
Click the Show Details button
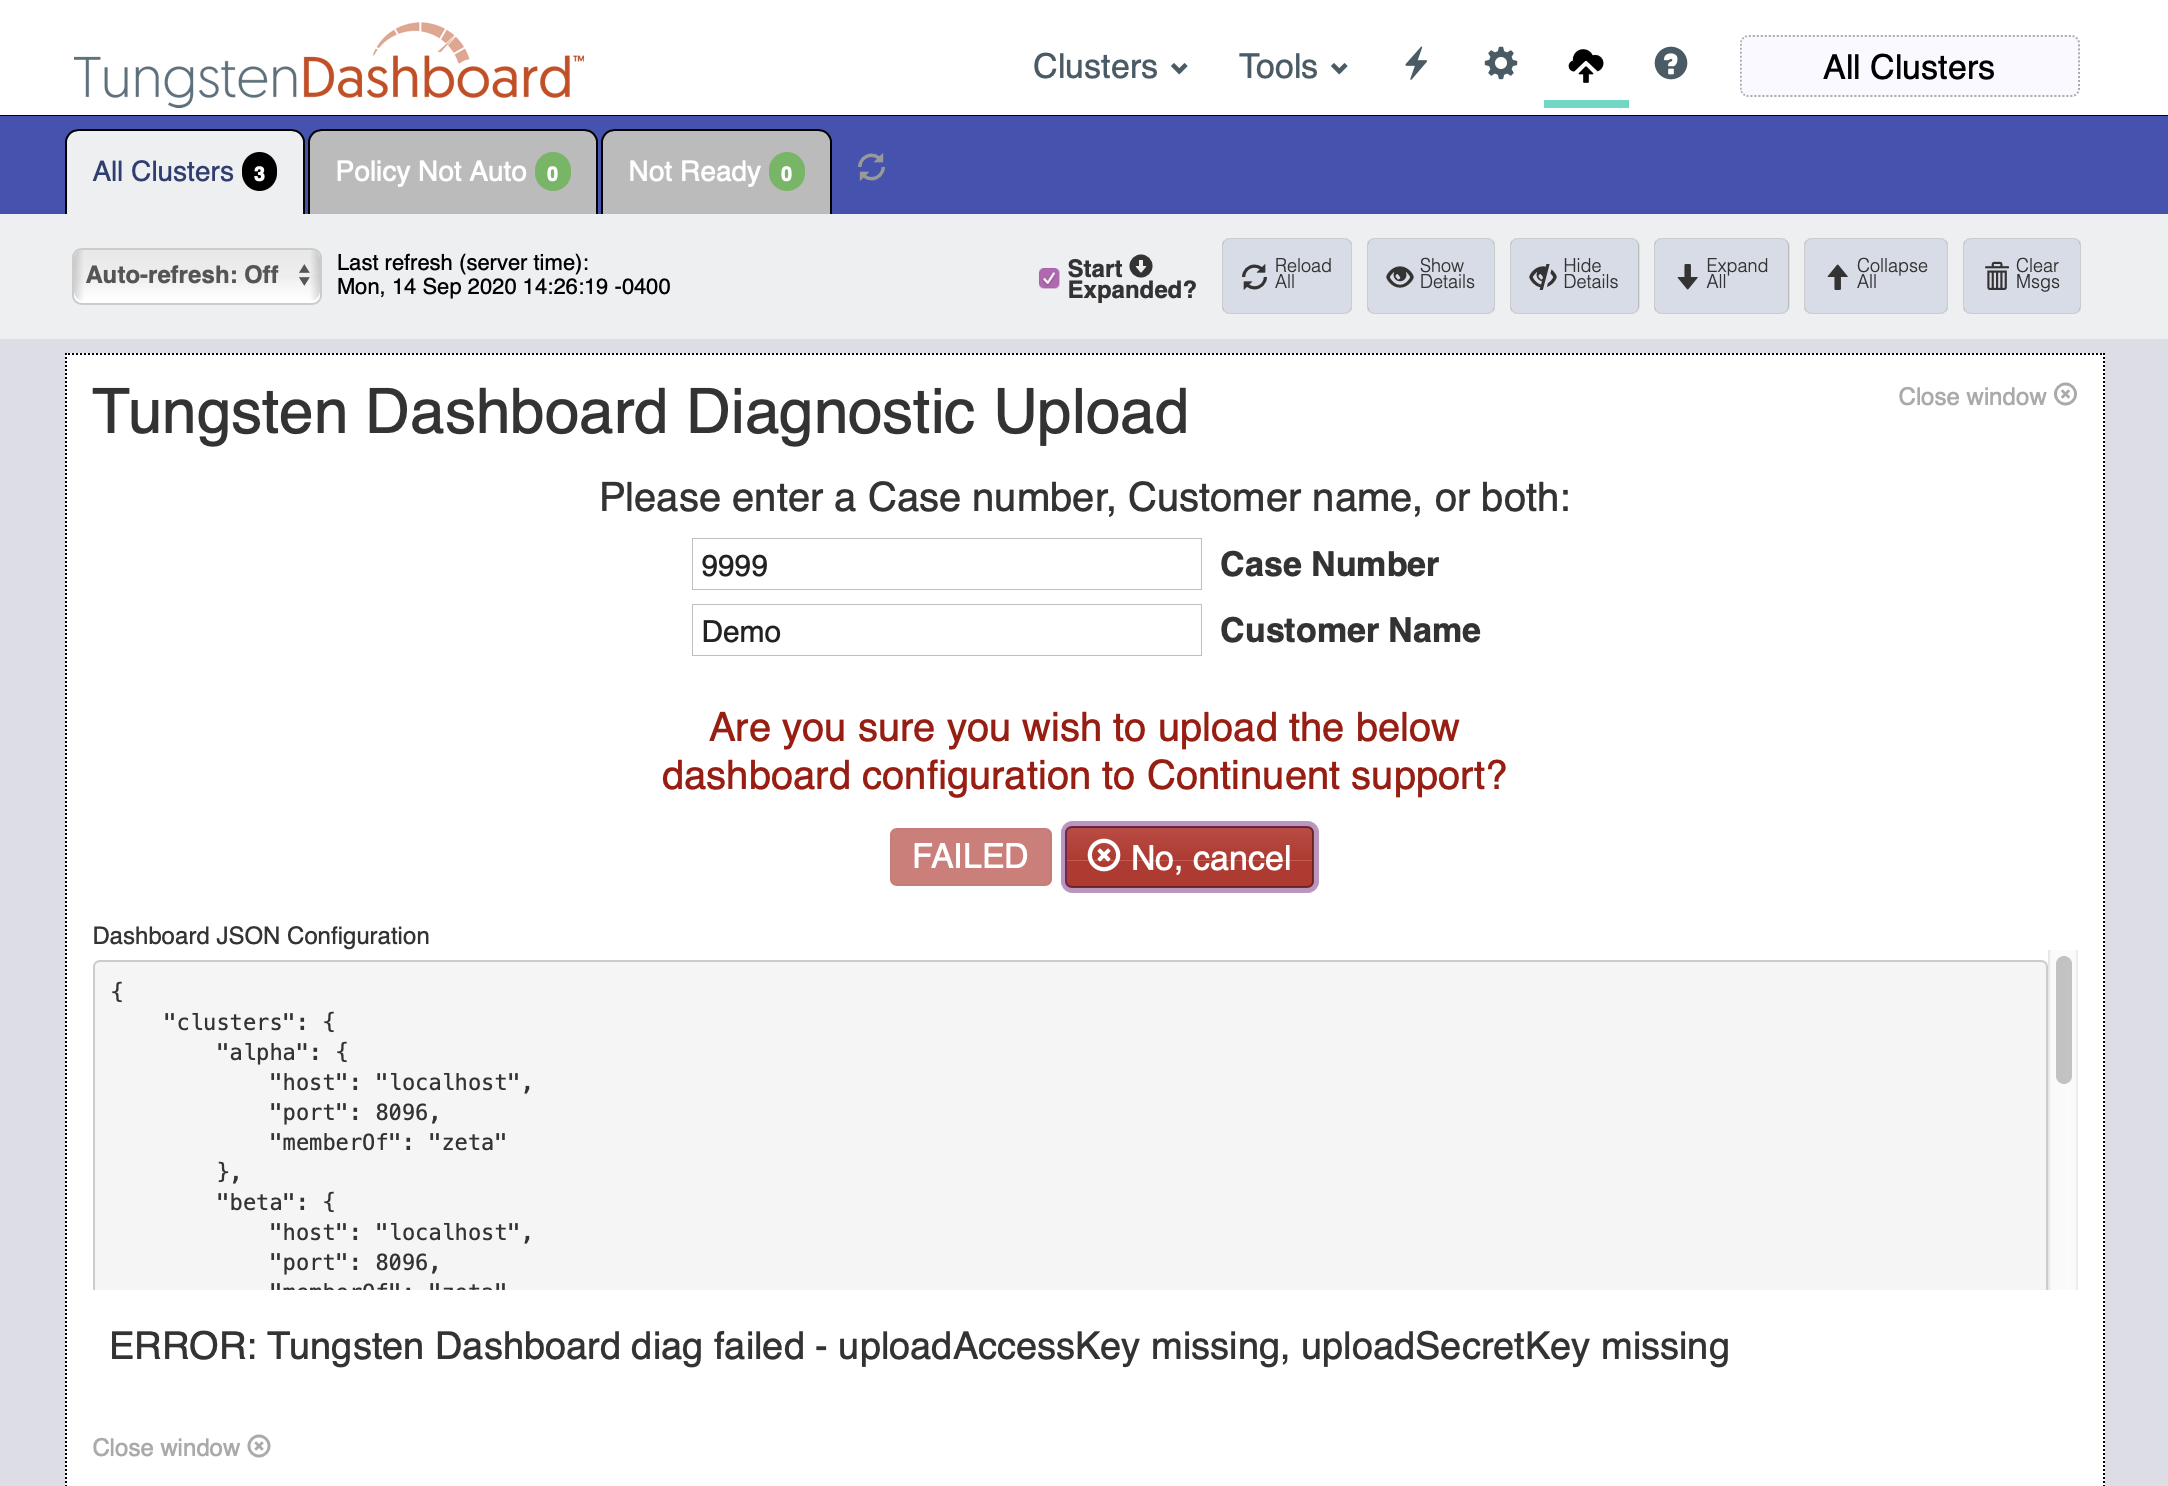(x=1430, y=276)
